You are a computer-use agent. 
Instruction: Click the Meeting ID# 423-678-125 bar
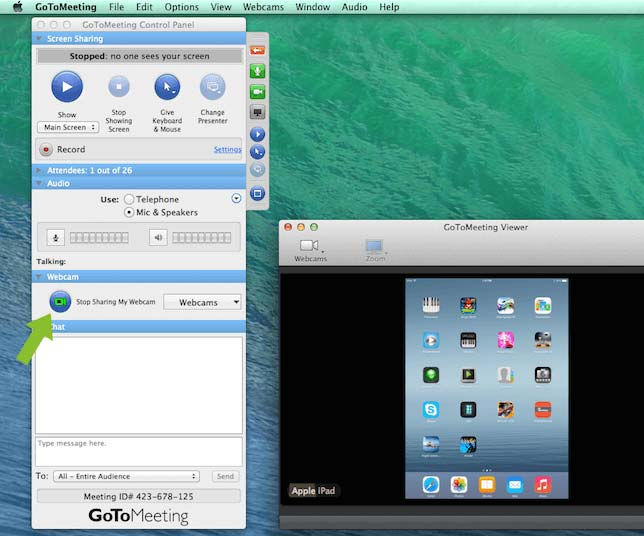tap(139, 497)
